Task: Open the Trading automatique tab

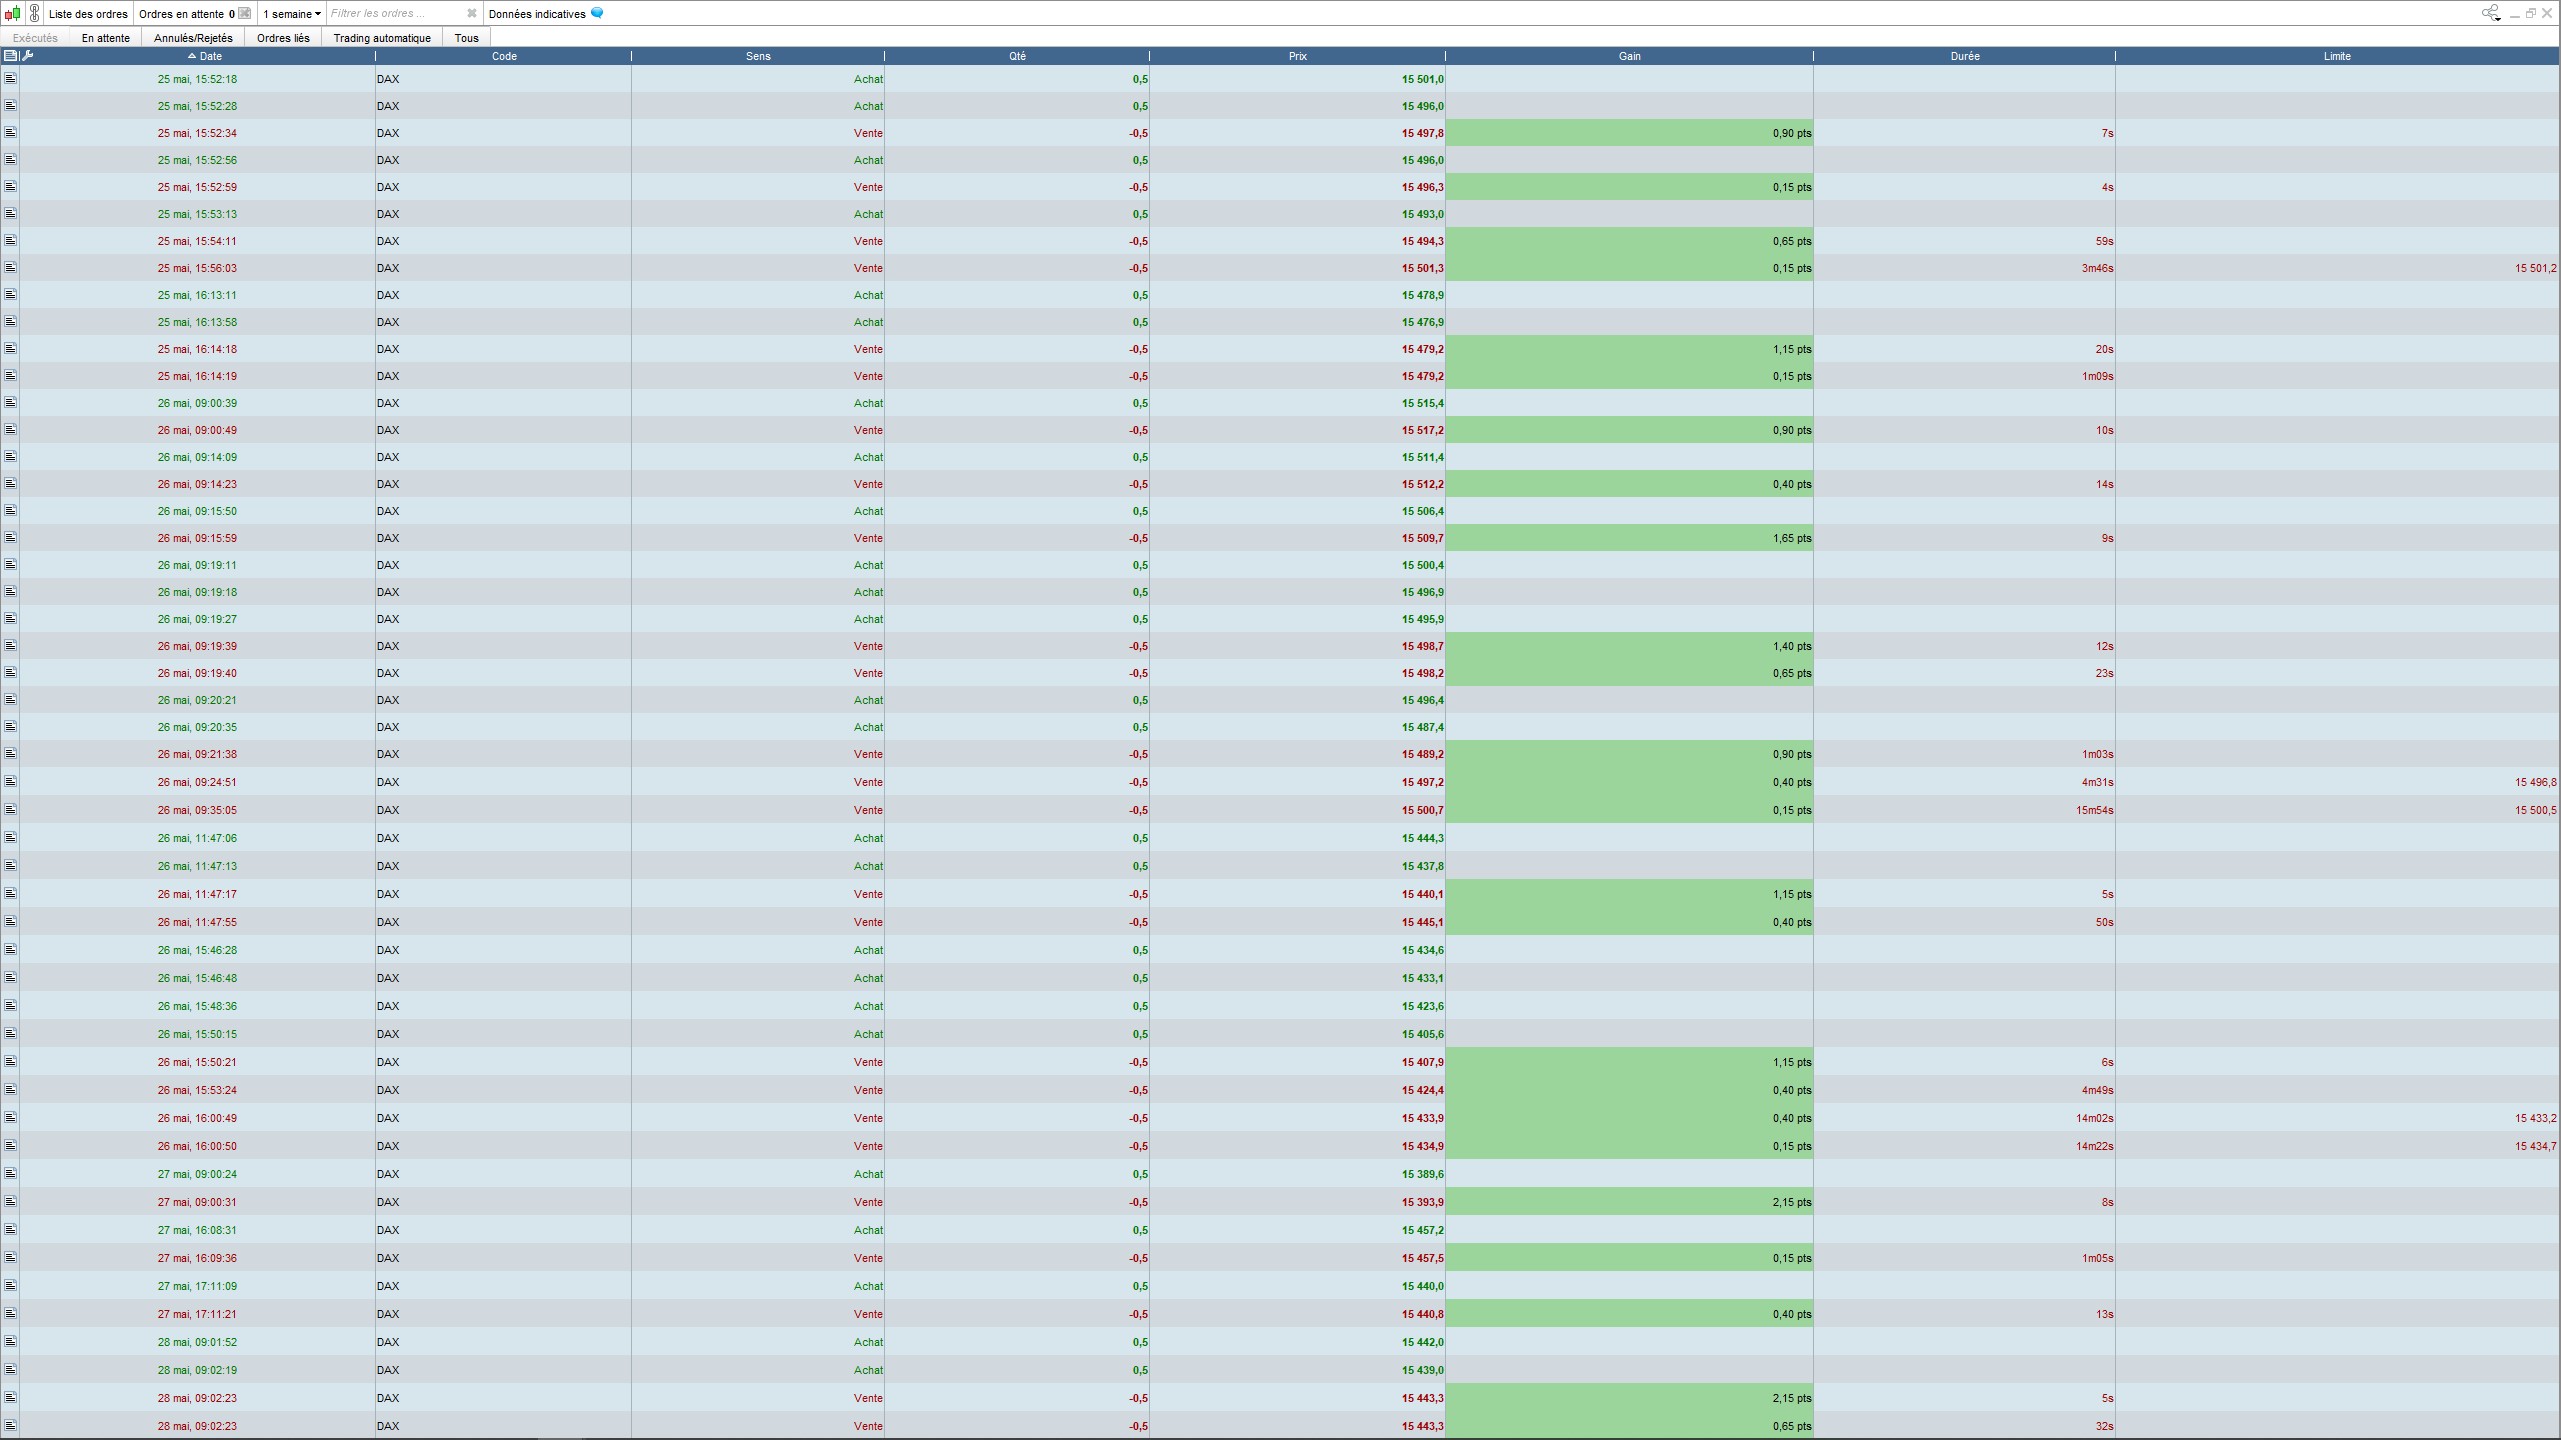Action: click(382, 38)
